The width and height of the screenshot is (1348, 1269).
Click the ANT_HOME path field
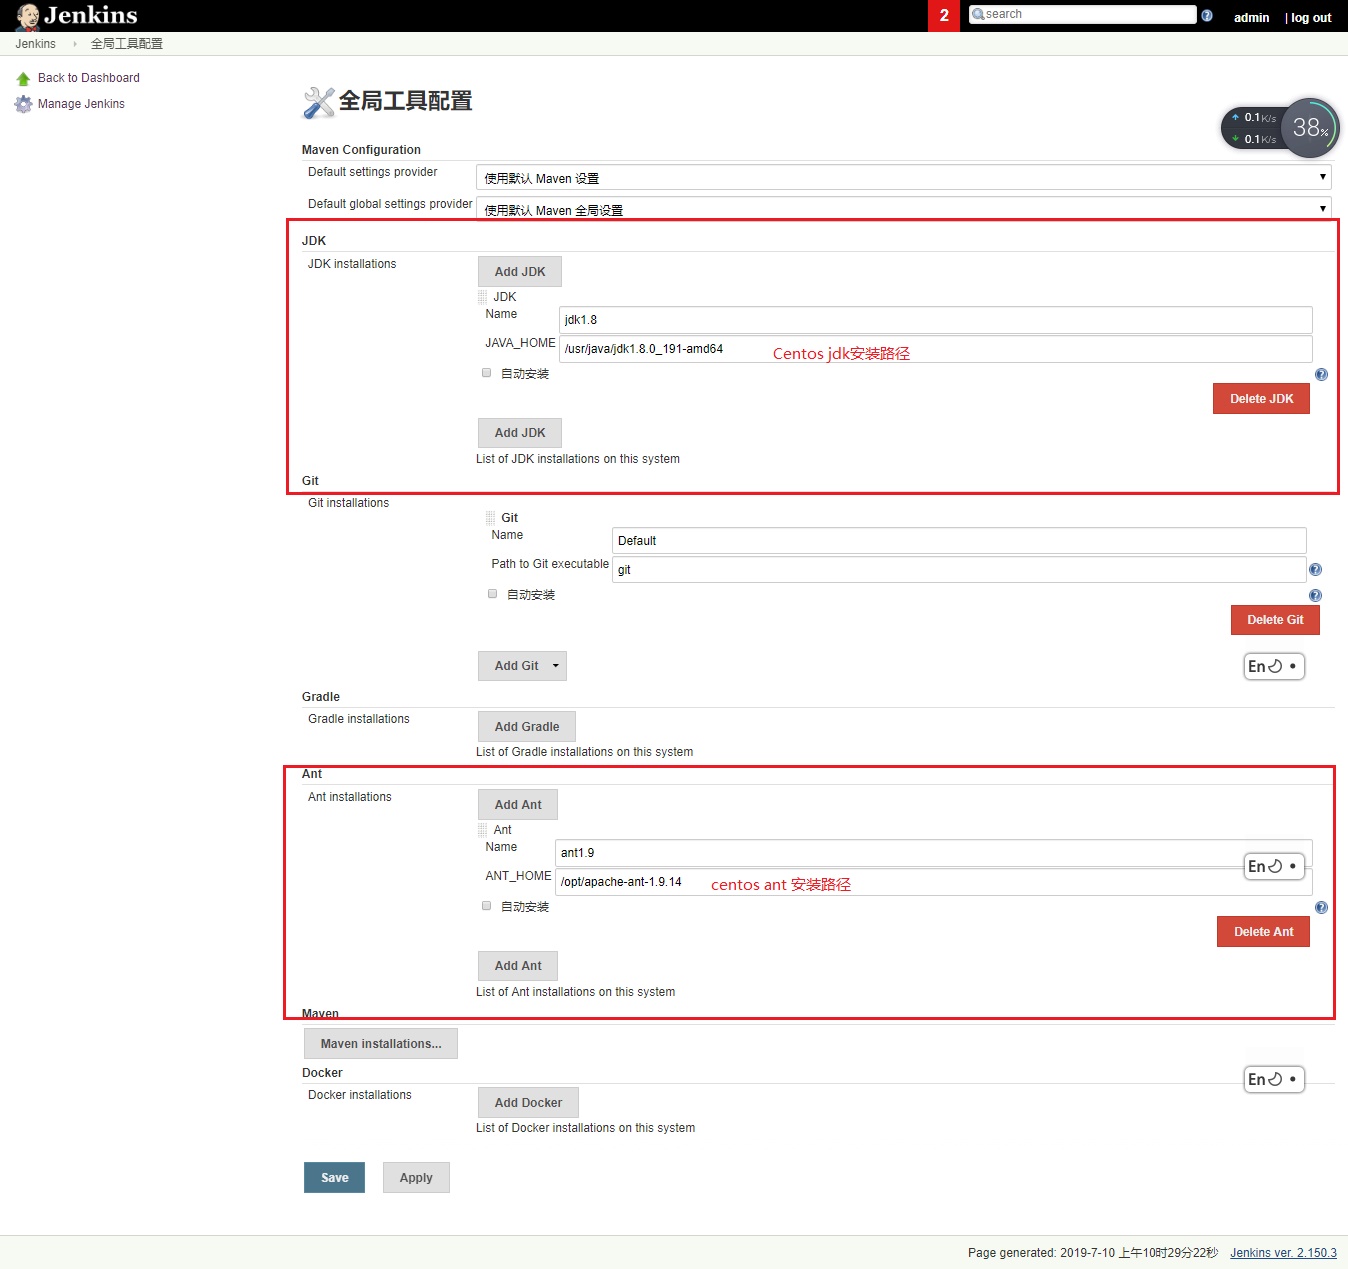(x=934, y=882)
